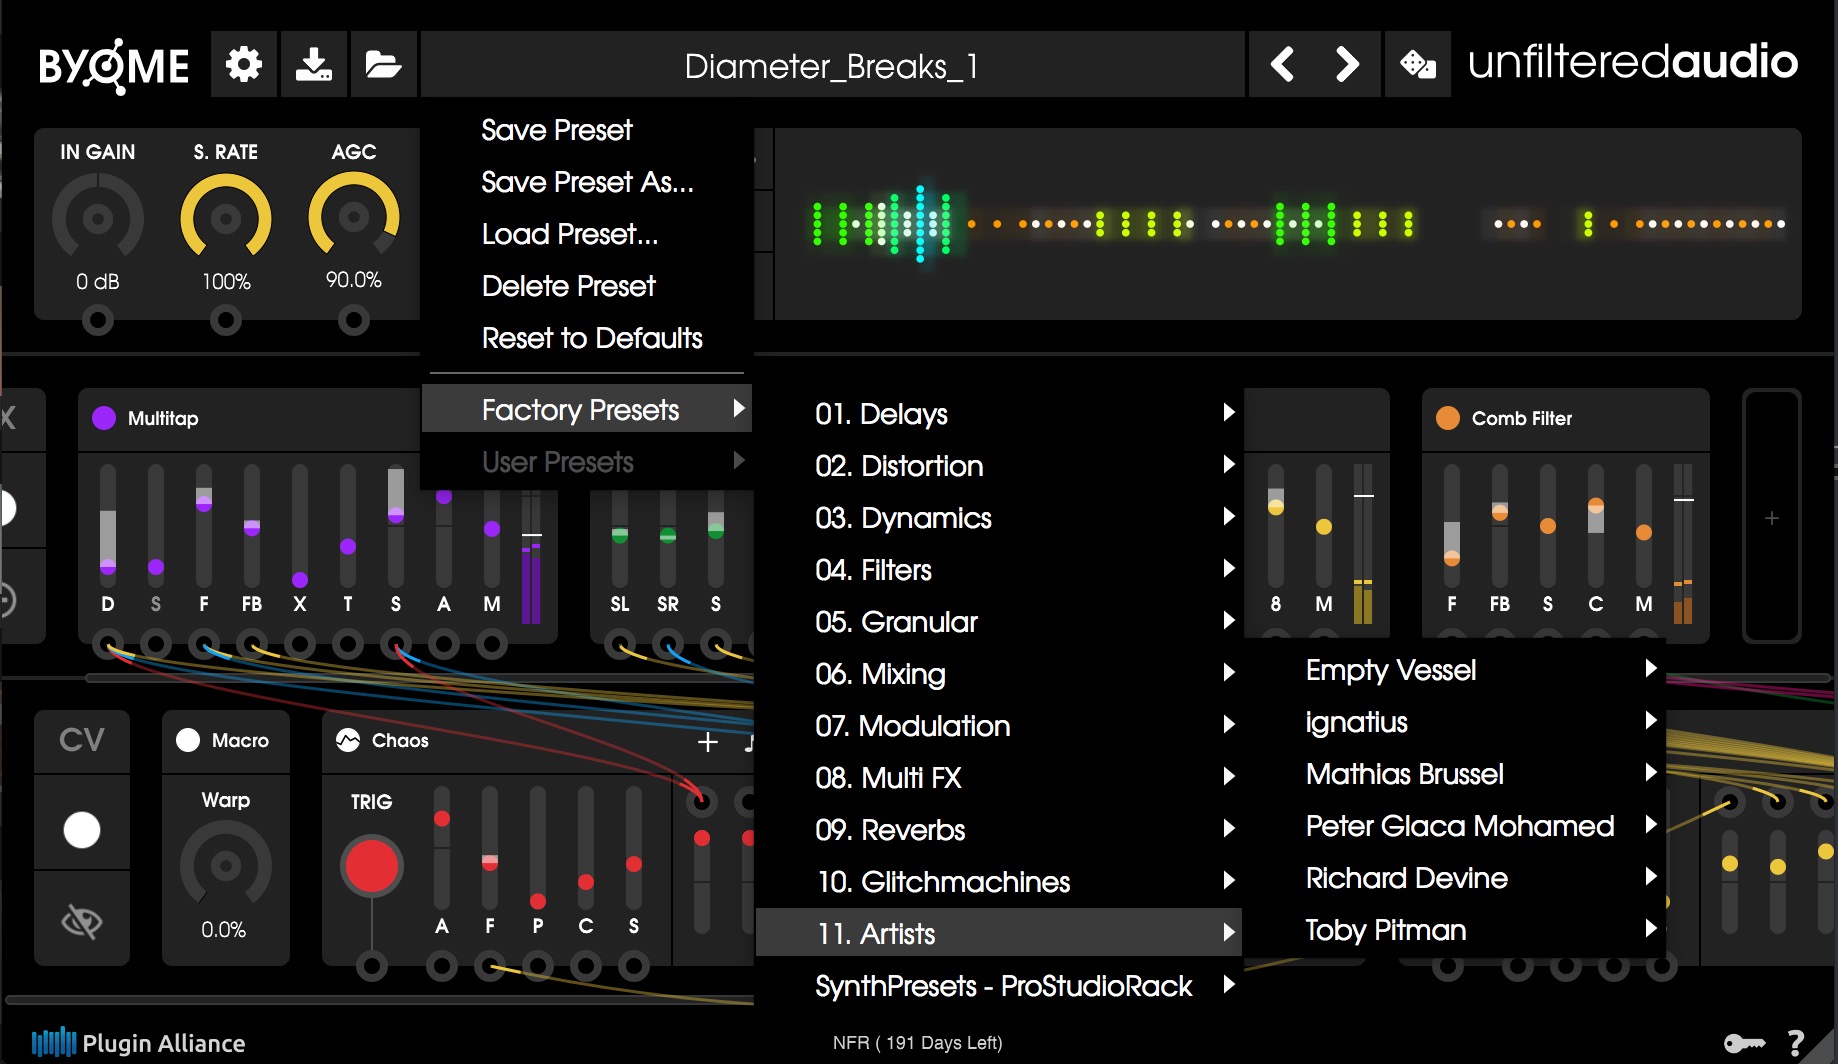This screenshot has width=1838, height=1064.
Task: Go to previous preset with left arrow
Action: (1282, 65)
